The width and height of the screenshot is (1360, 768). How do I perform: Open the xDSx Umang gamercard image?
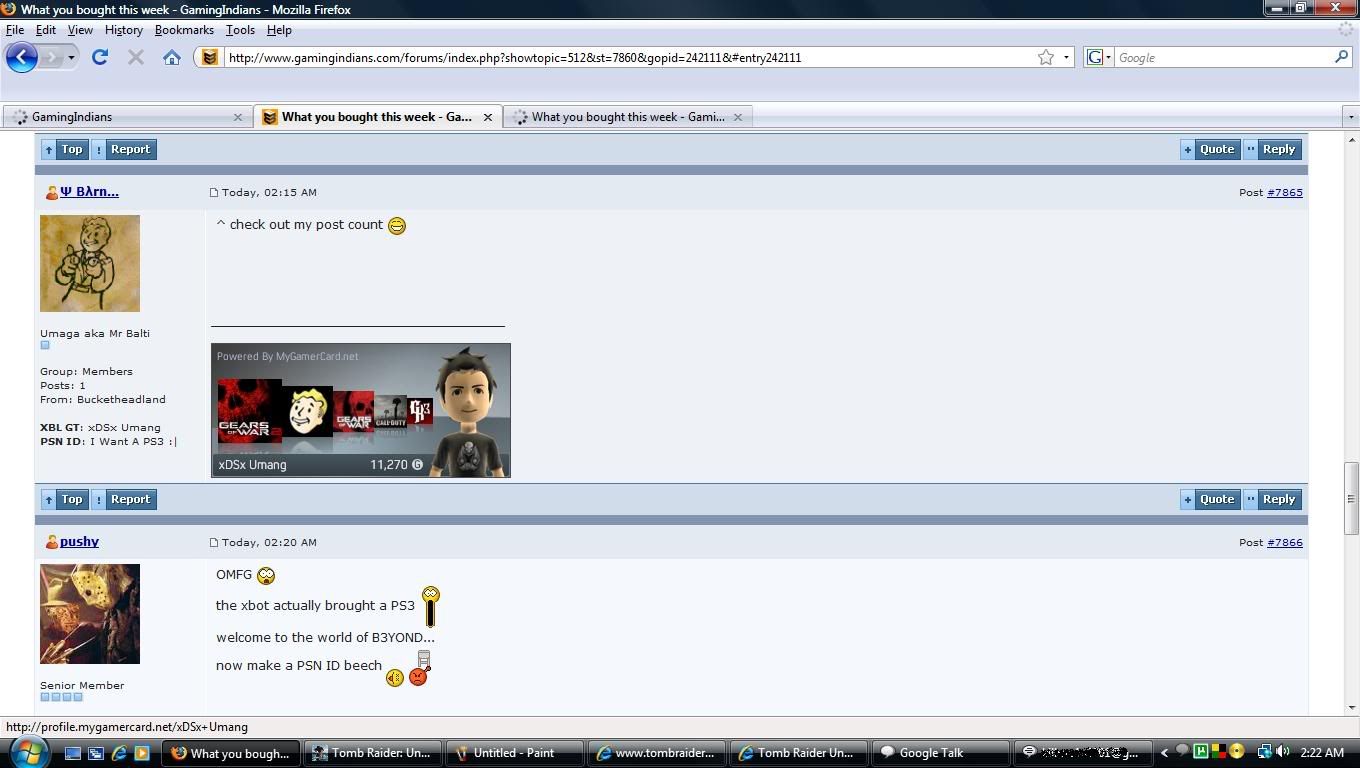click(x=360, y=410)
